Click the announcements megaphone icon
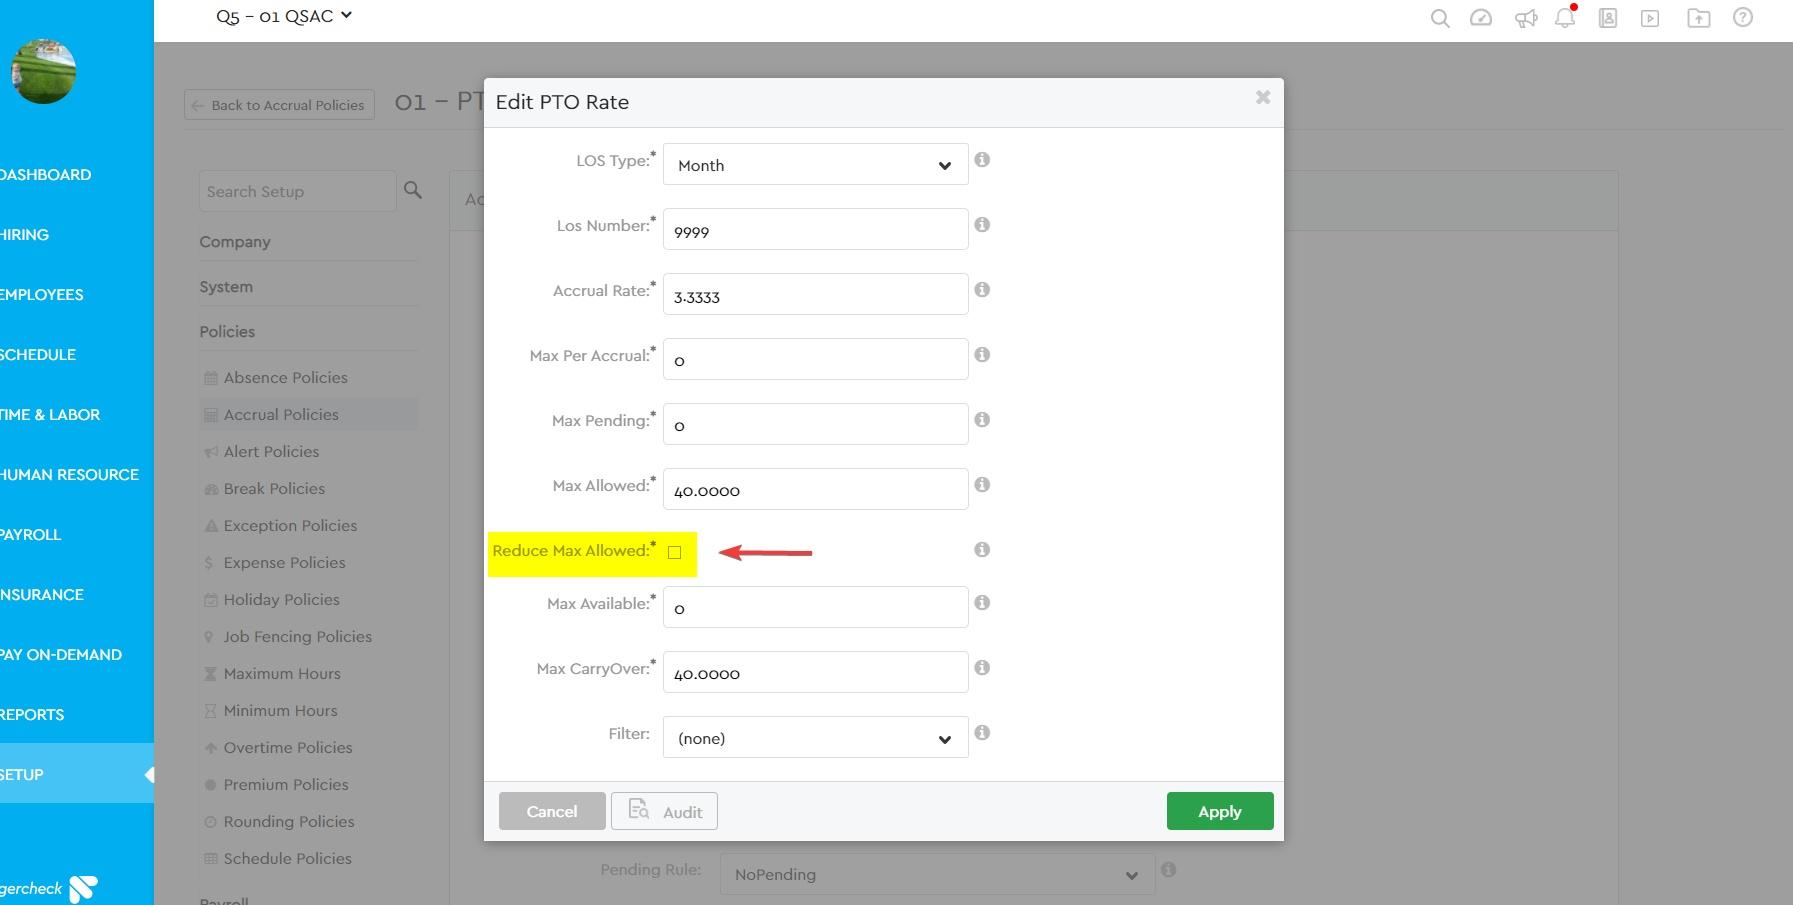This screenshot has height=905, width=1793. pyautogui.click(x=1525, y=18)
